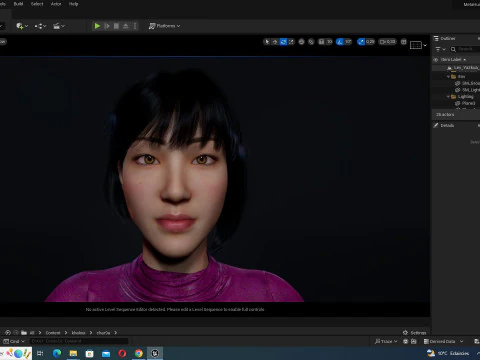
Task: Open the Add content (plus) dropdown
Action: click(22, 26)
